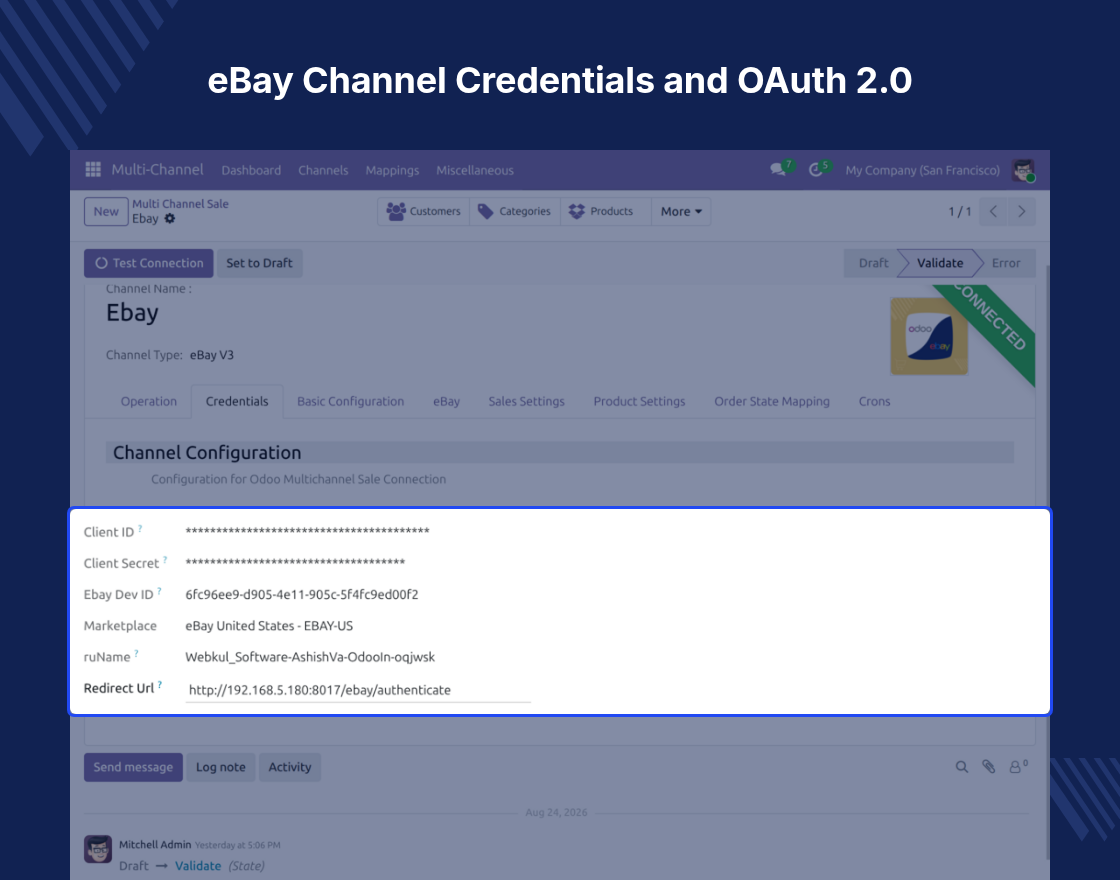Go to the next record arrow

click(1021, 211)
